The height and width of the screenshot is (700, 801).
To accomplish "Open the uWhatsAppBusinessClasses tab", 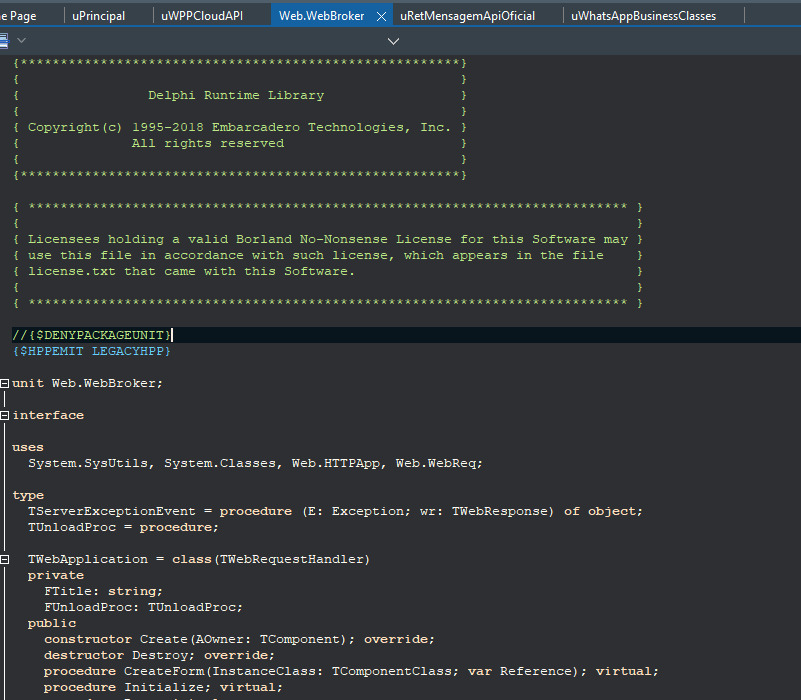I will [x=643, y=16].
